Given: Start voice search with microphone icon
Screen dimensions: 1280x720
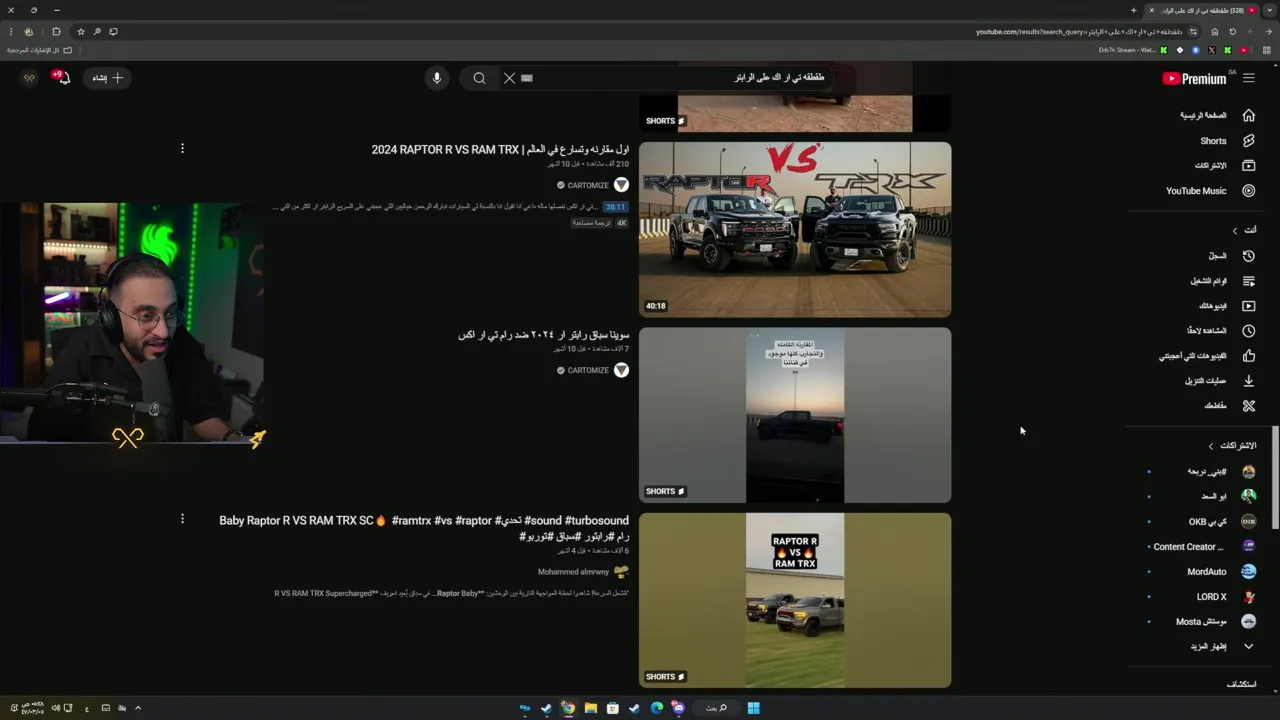Looking at the screenshot, I should pos(437,78).
